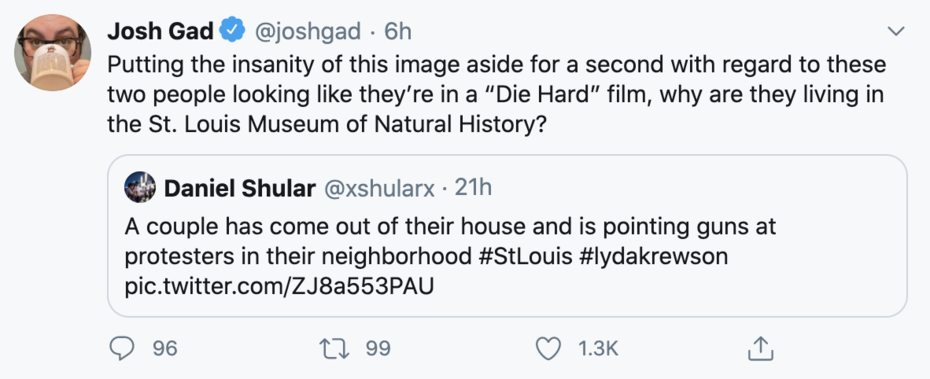Open the 21h quoted tweet timestamp

(473, 188)
